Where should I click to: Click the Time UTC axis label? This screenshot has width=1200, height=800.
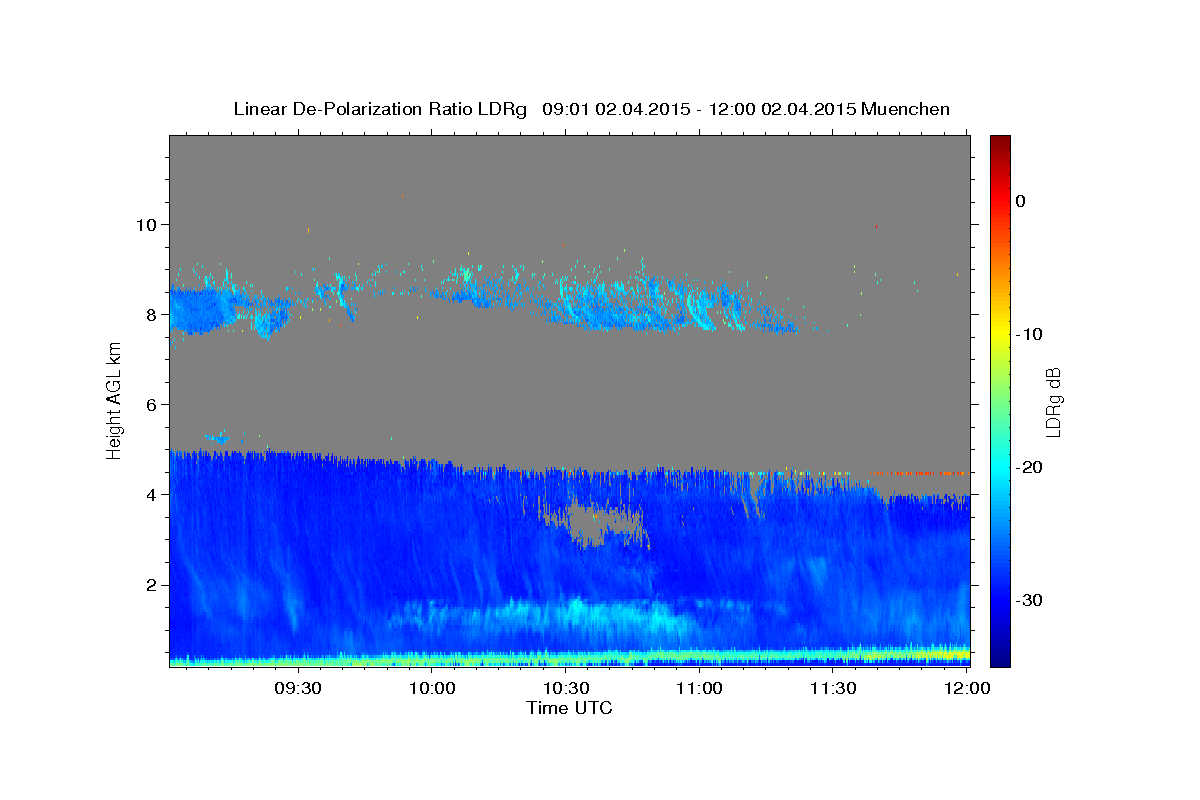(569, 708)
